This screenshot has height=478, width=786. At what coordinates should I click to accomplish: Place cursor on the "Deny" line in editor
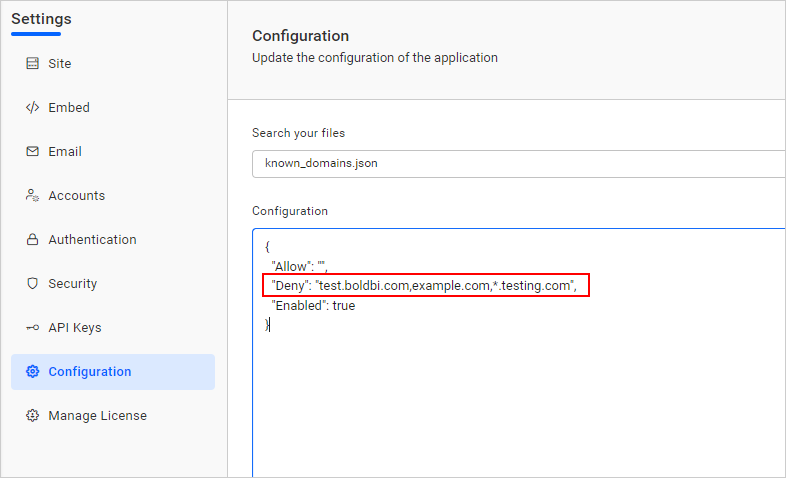tap(424, 286)
